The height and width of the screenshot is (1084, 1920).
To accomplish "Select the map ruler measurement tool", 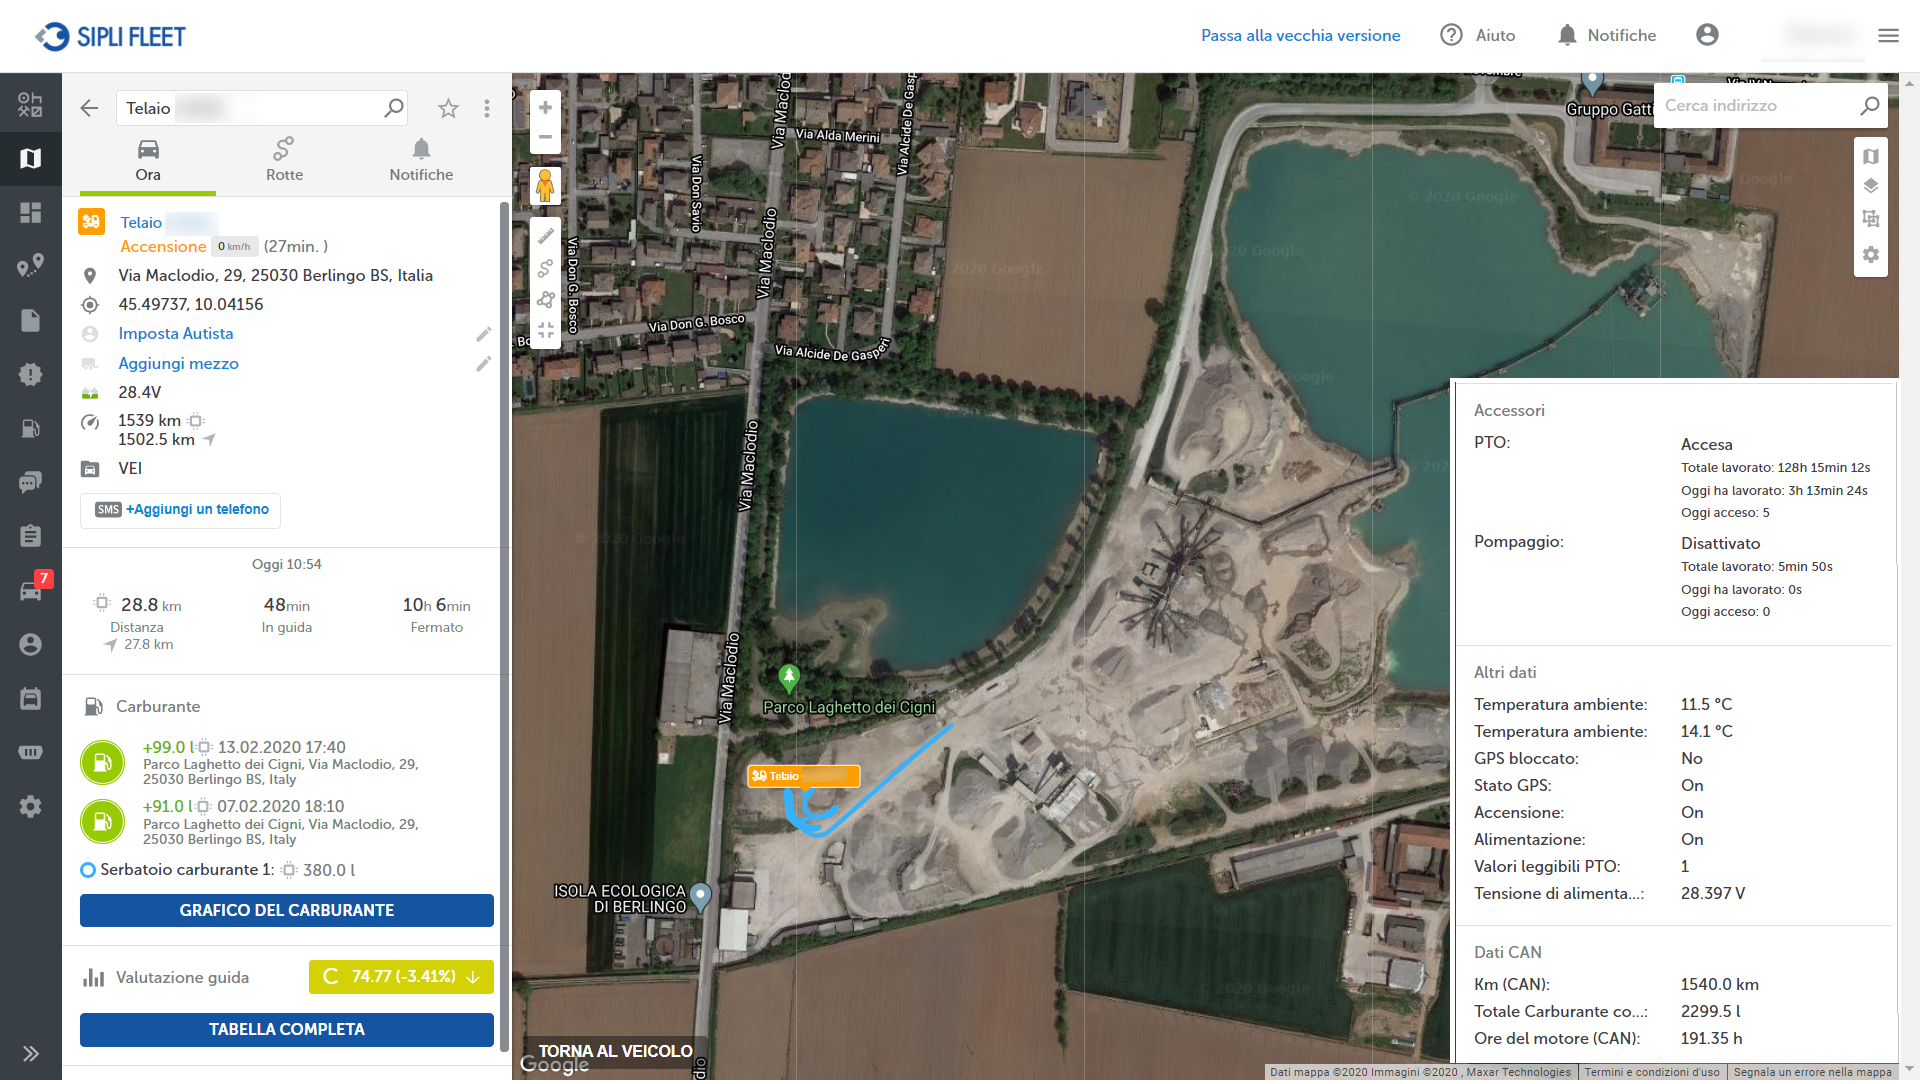I will click(x=545, y=236).
